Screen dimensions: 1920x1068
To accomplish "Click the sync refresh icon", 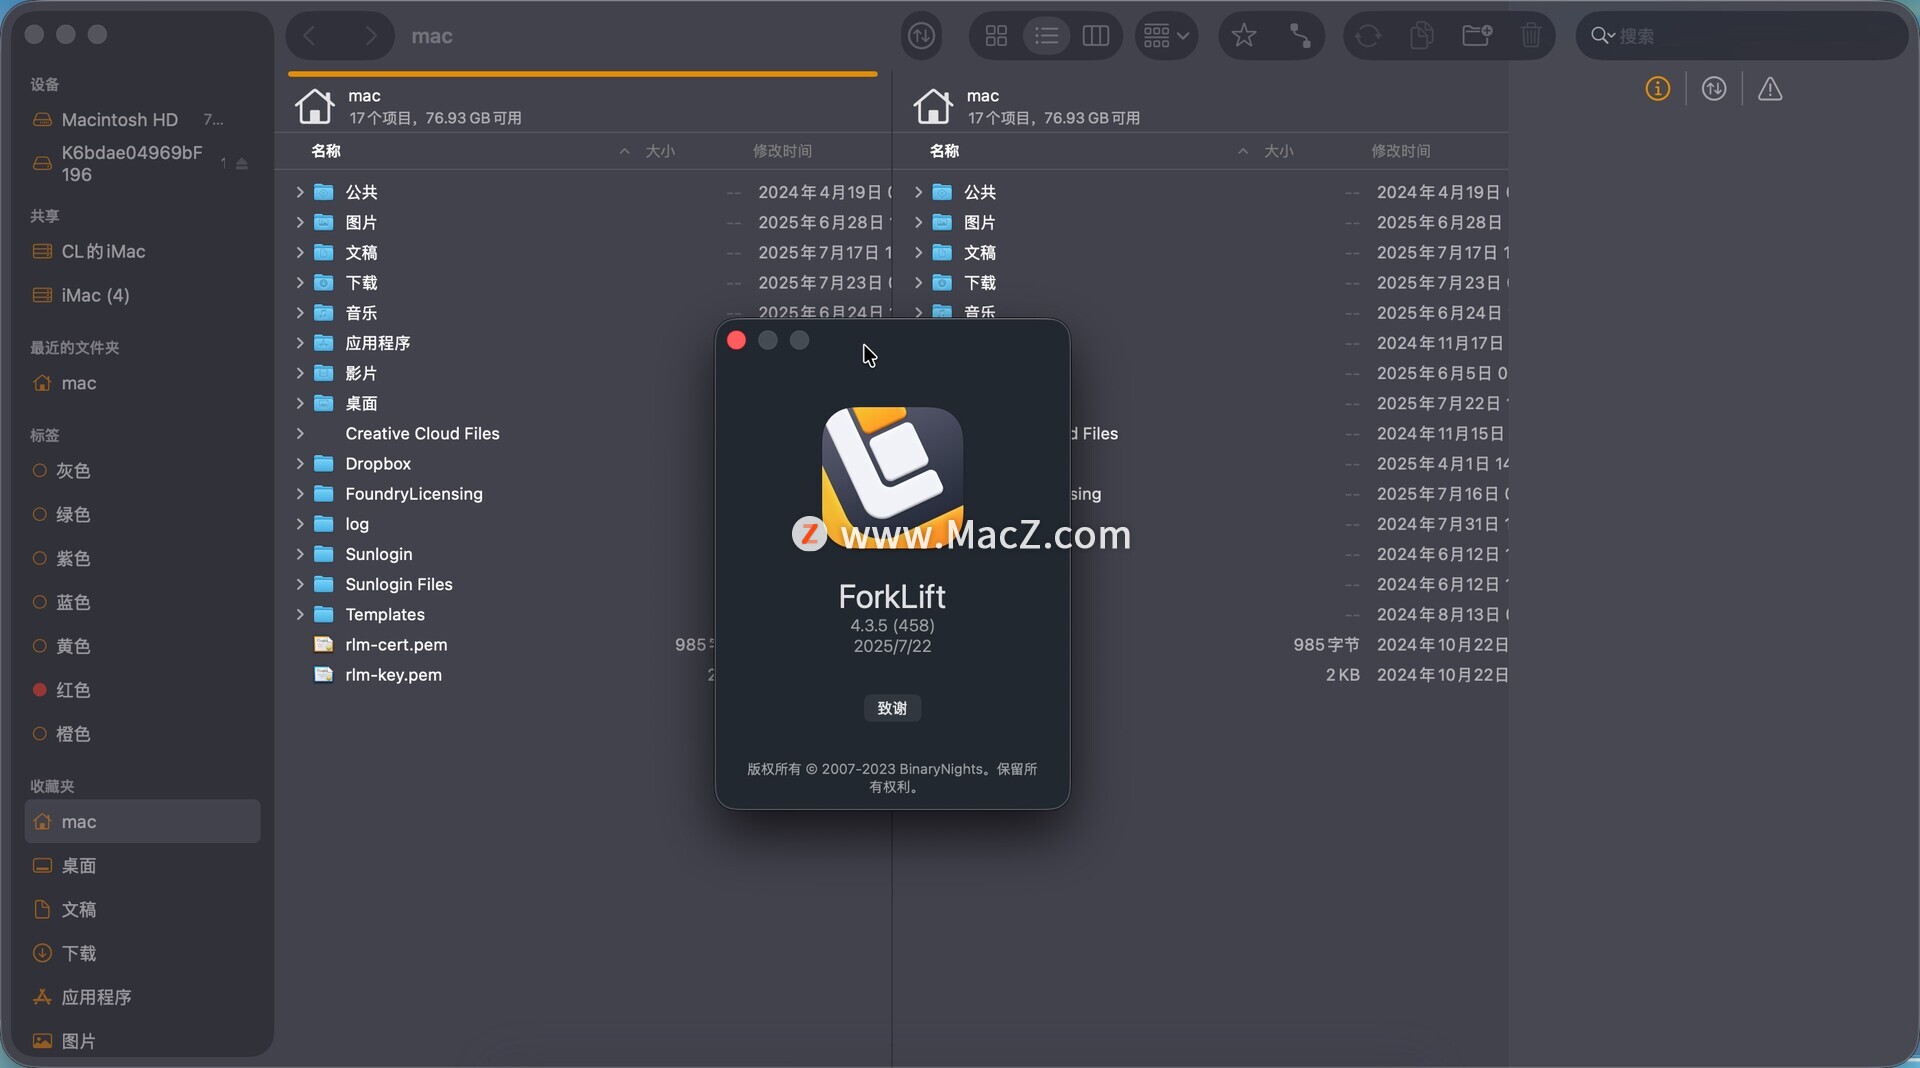I will [1368, 36].
